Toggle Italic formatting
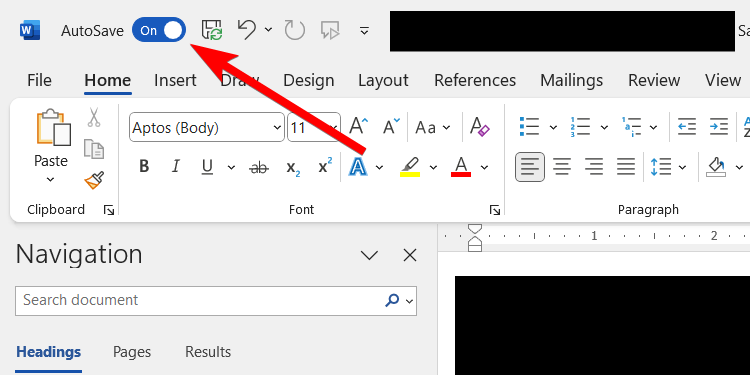The image size is (750, 375). click(176, 167)
